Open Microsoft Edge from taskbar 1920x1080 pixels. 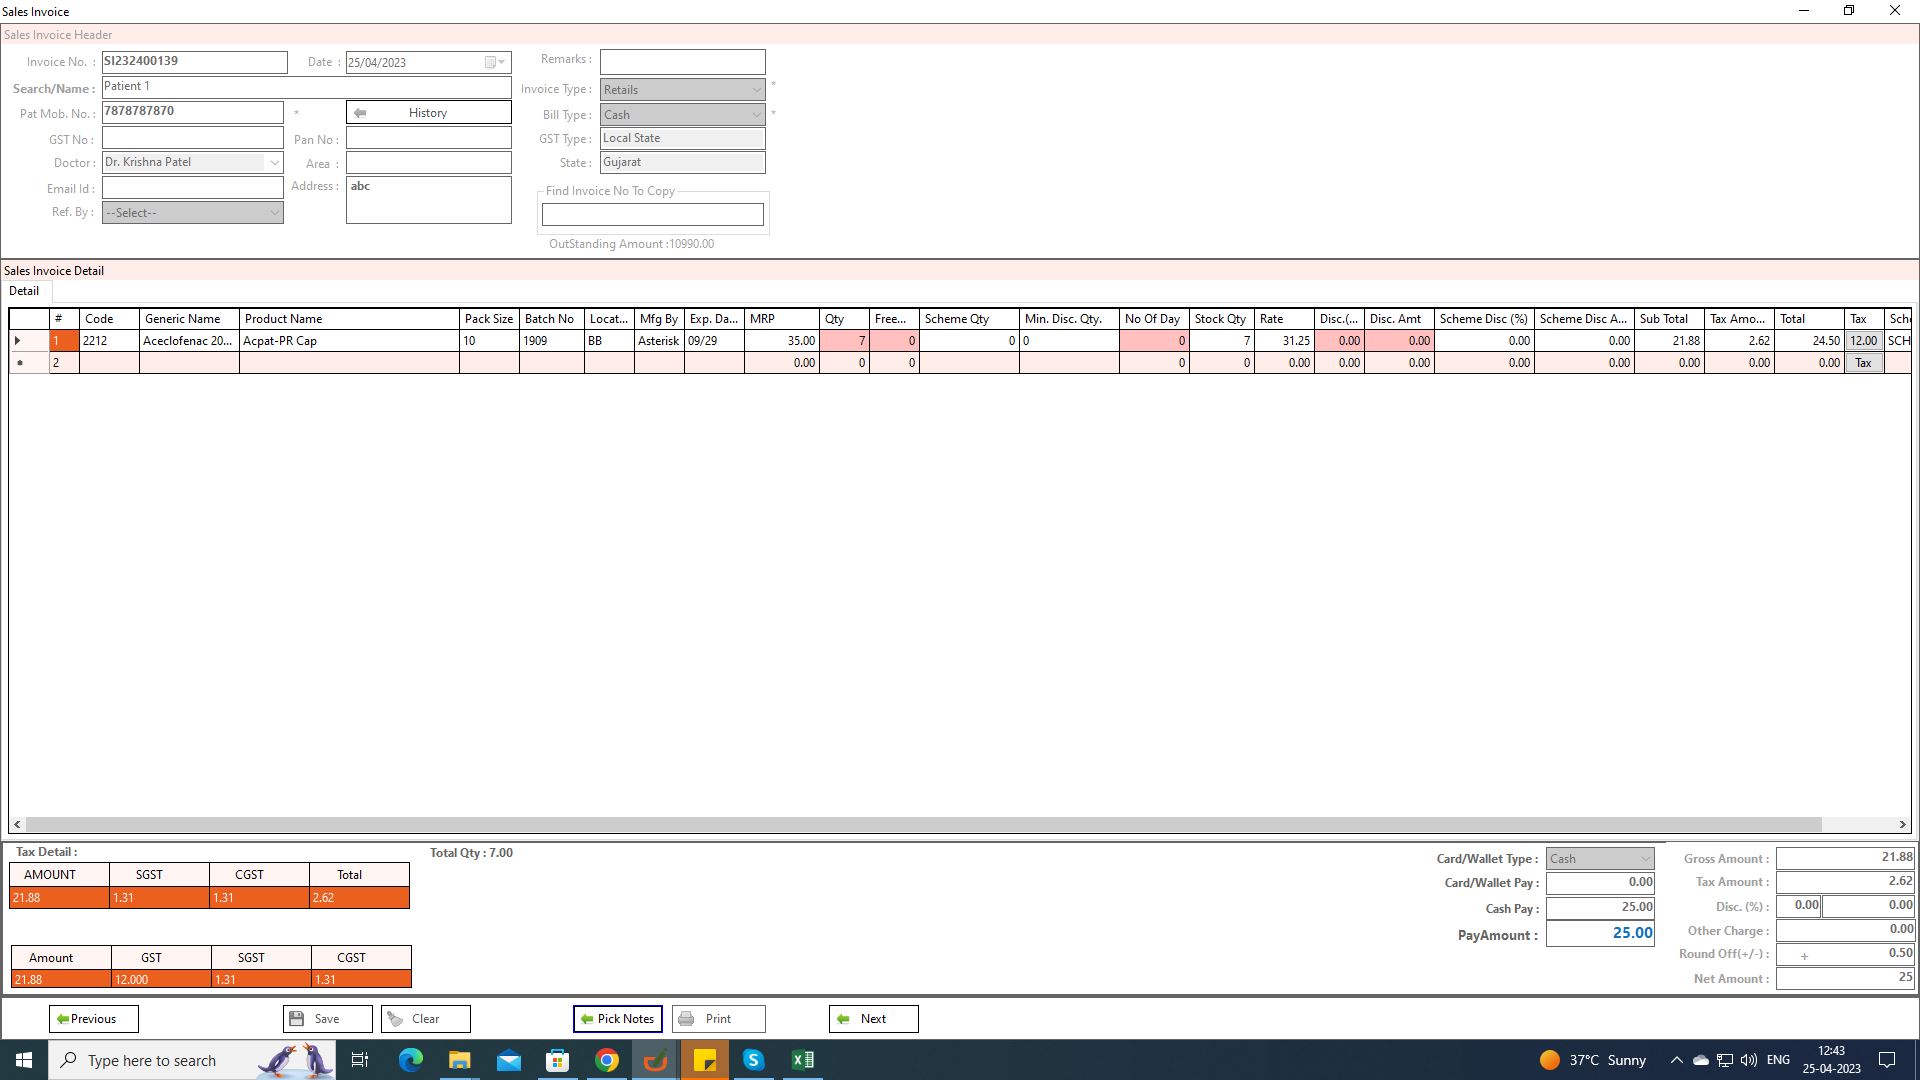(411, 1060)
